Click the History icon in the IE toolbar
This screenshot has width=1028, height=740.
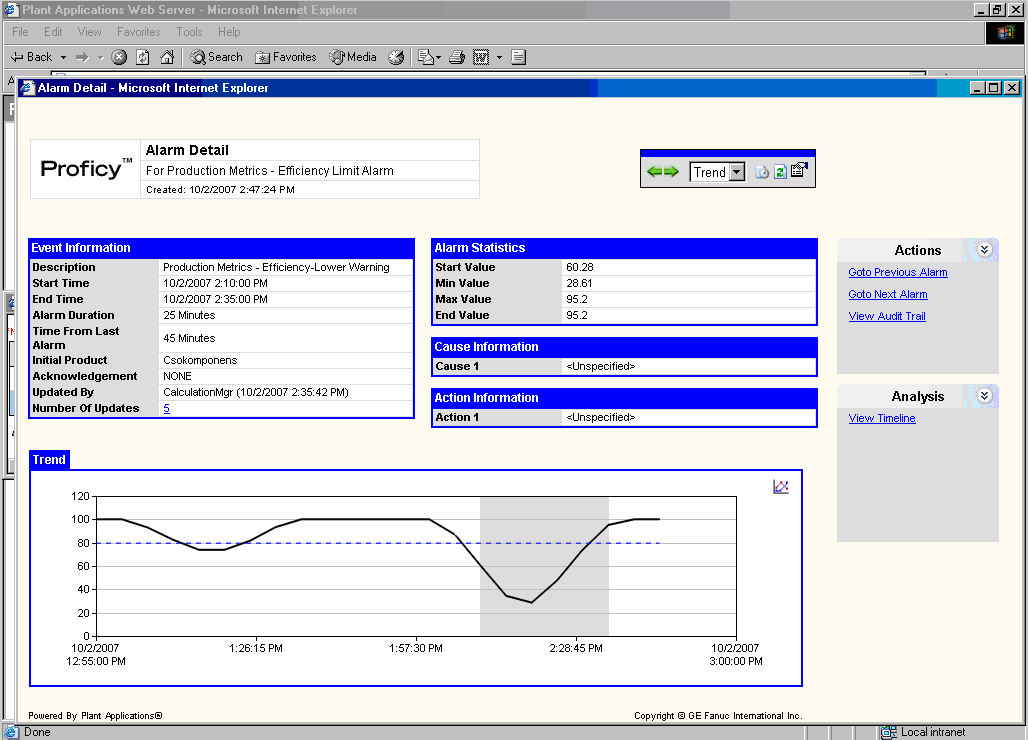[396, 57]
